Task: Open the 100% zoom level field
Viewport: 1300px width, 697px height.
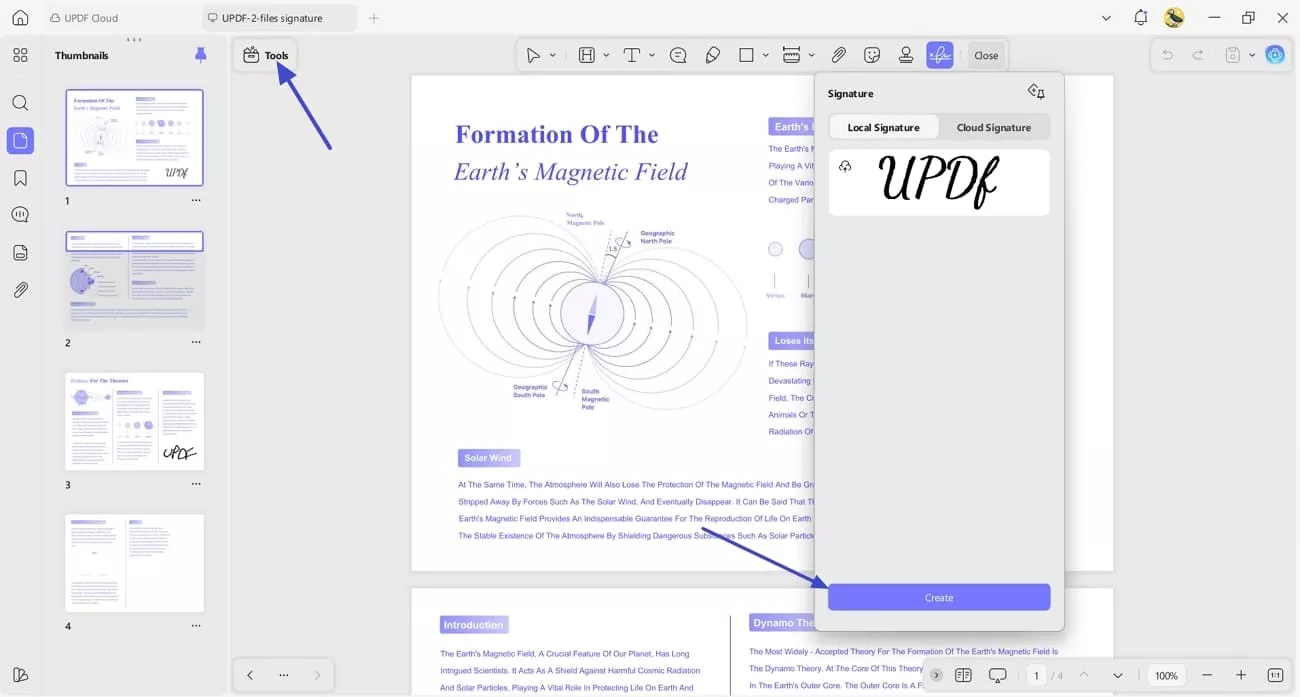Action: [1166, 675]
